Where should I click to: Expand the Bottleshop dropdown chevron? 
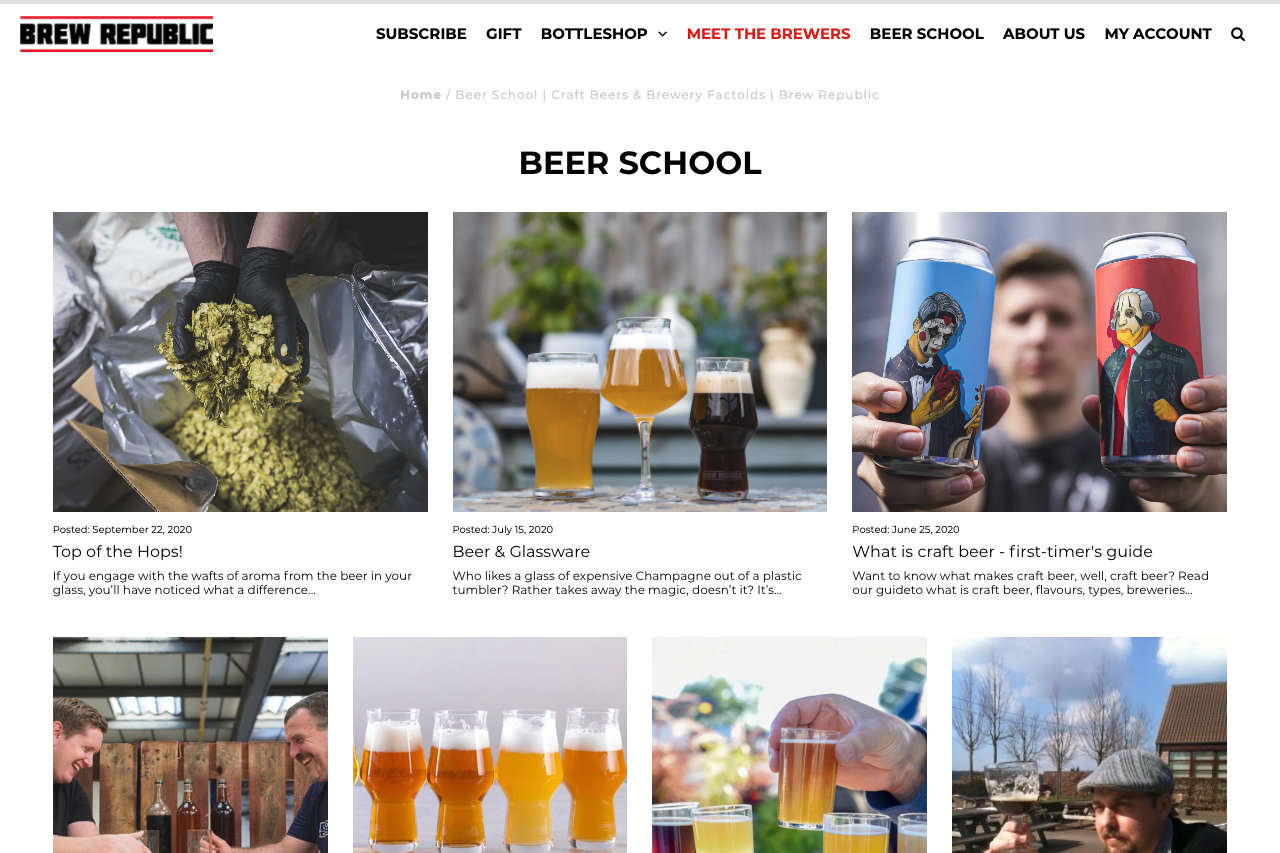[x=662, y=34]
